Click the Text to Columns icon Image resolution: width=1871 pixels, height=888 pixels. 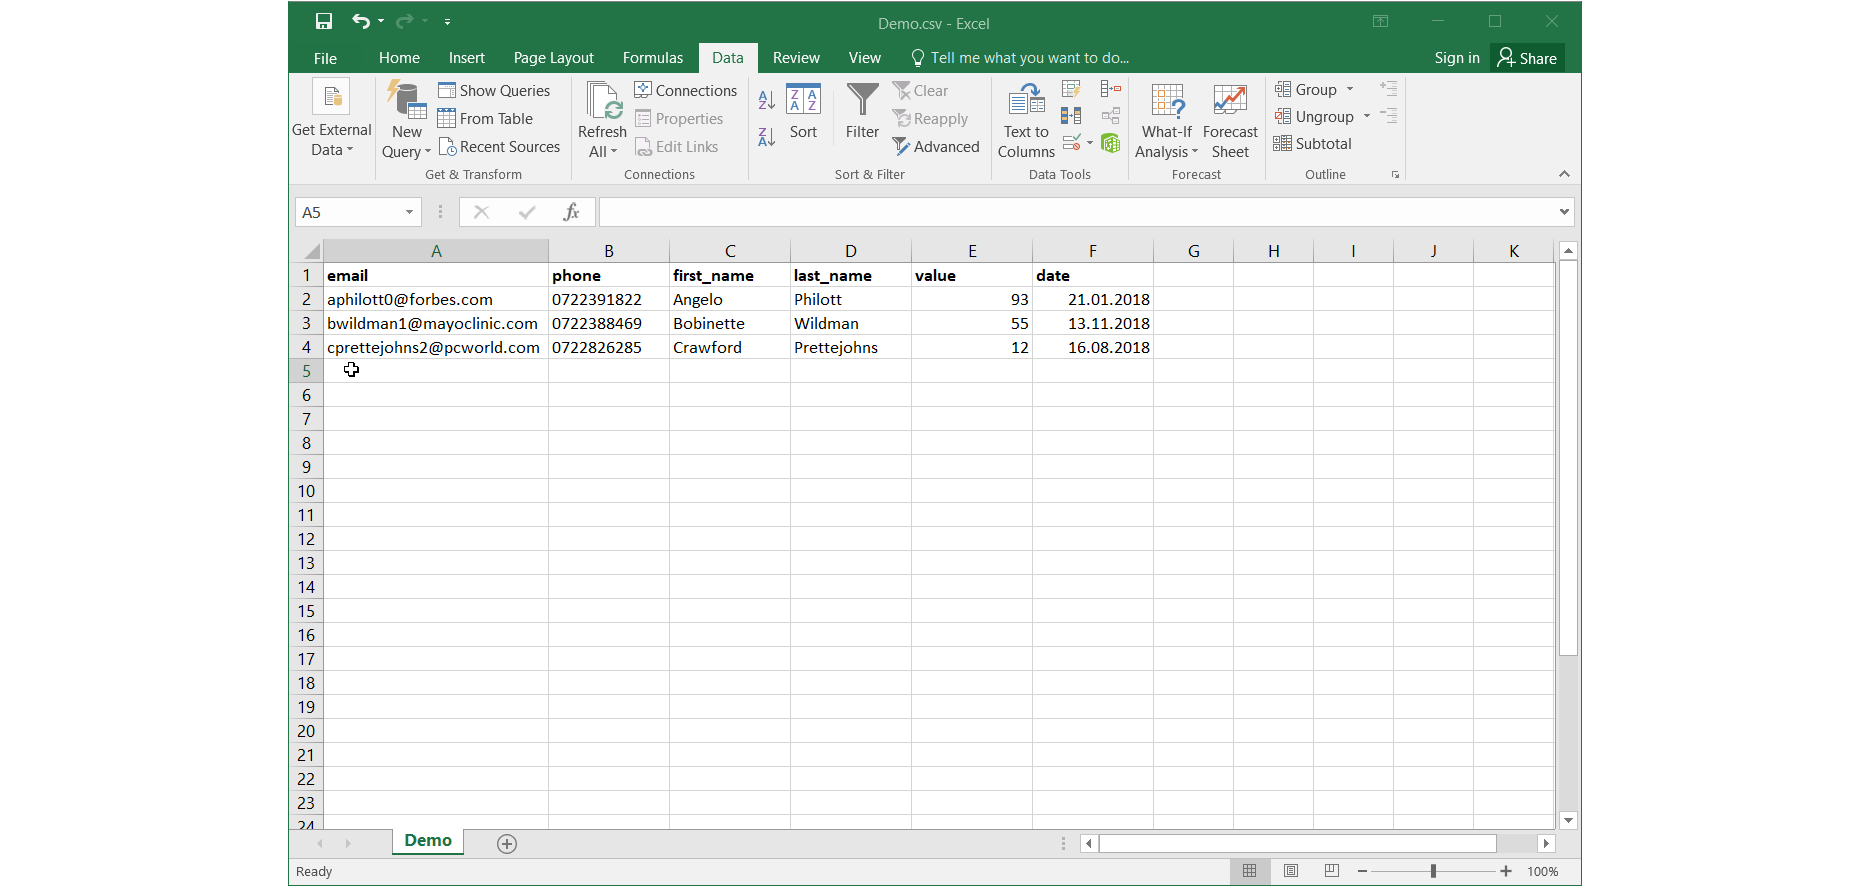click(x=1026, y=120)
